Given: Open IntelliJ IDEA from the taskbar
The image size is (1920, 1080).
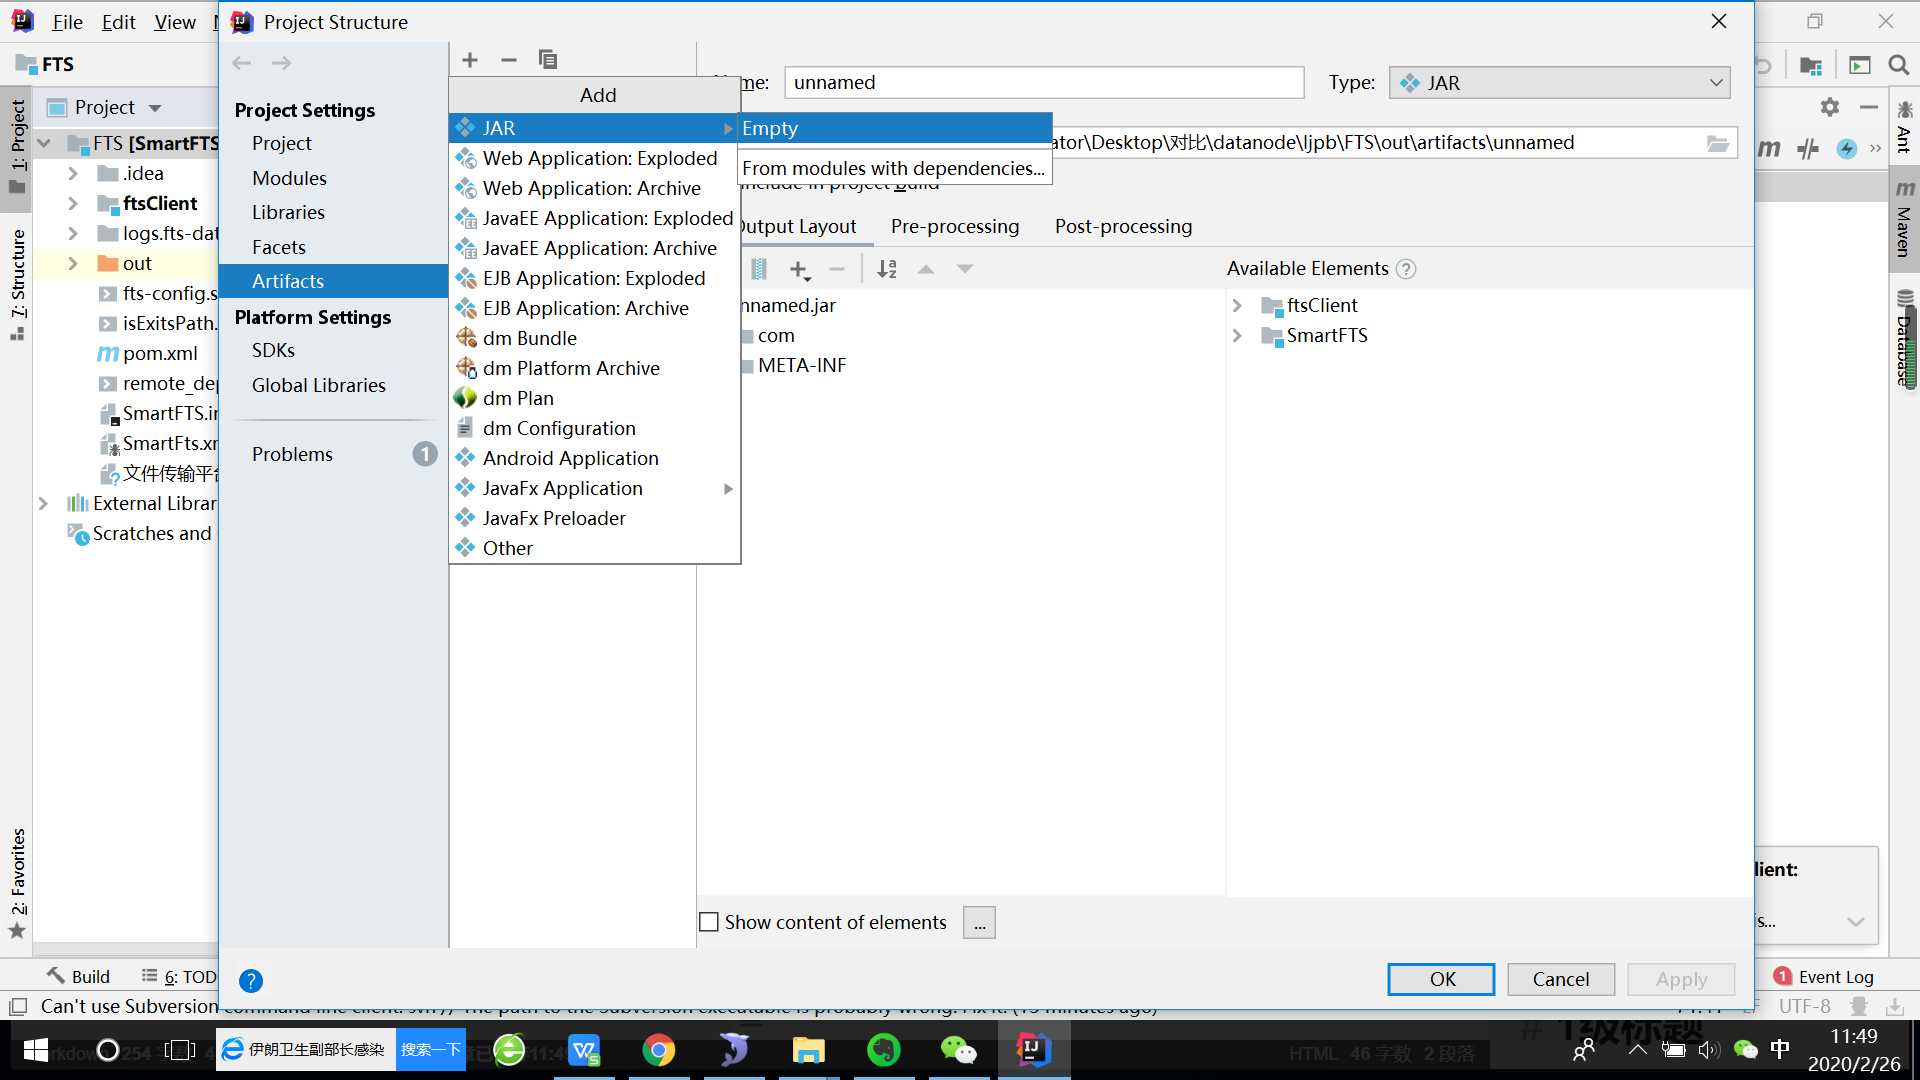Looking at the screenshot, I should coord(1032,1050).
